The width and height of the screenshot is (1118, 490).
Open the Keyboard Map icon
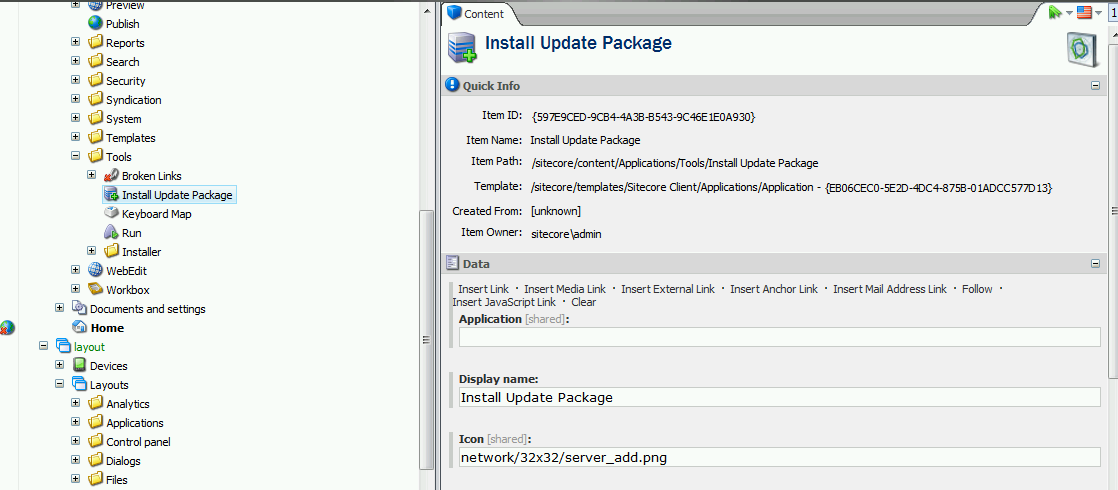pyautogui.click(x=111, y=213)
